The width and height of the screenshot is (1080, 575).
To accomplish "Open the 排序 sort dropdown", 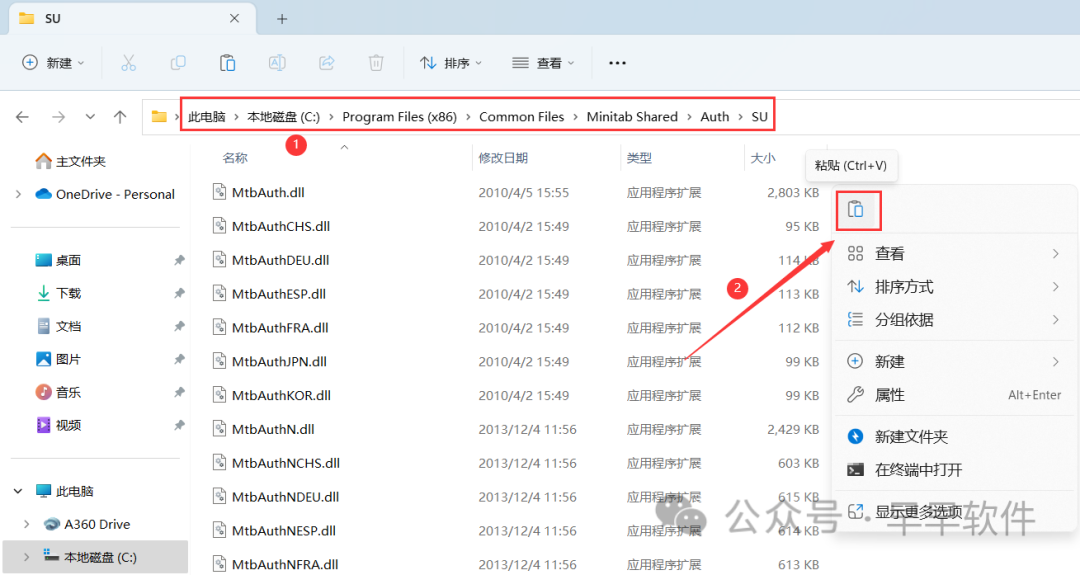I will tap(451, 63).
